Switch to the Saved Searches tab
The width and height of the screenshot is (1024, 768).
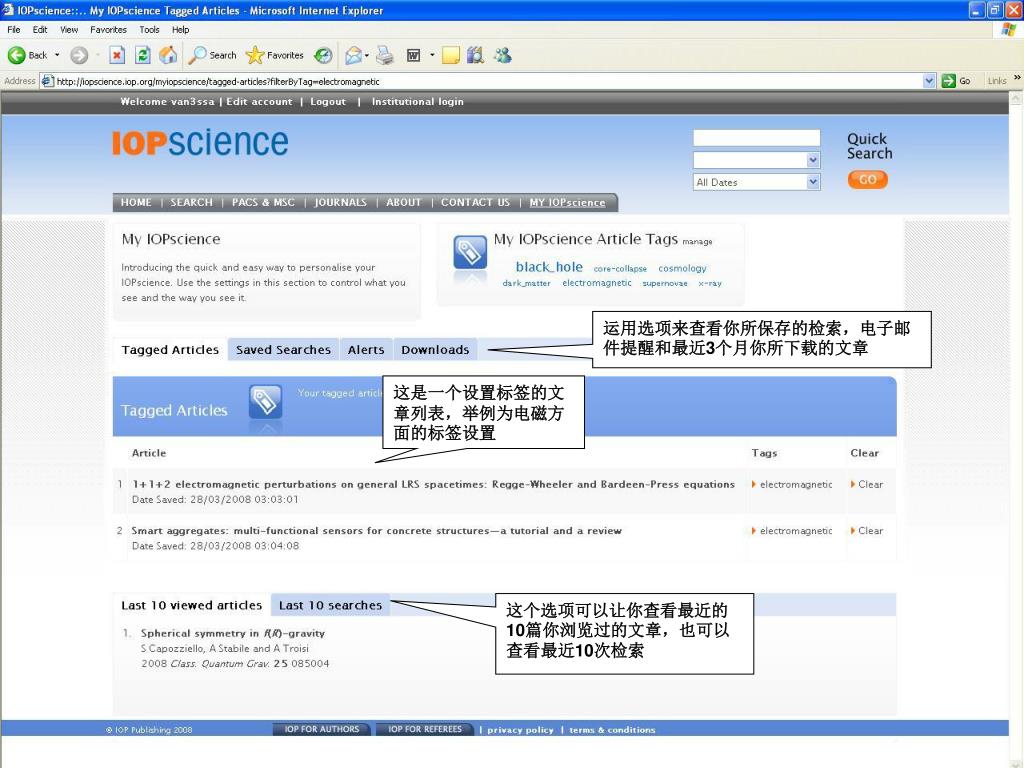point(283,349)
